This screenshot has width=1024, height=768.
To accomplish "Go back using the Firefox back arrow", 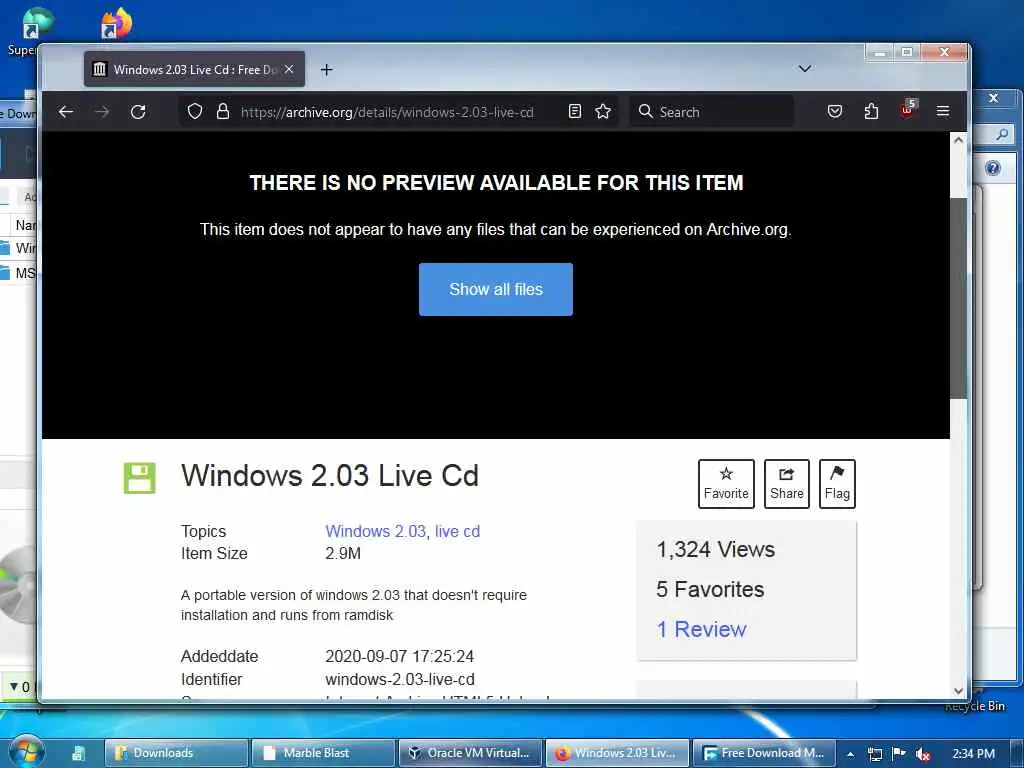I will [x=65, y=112].
